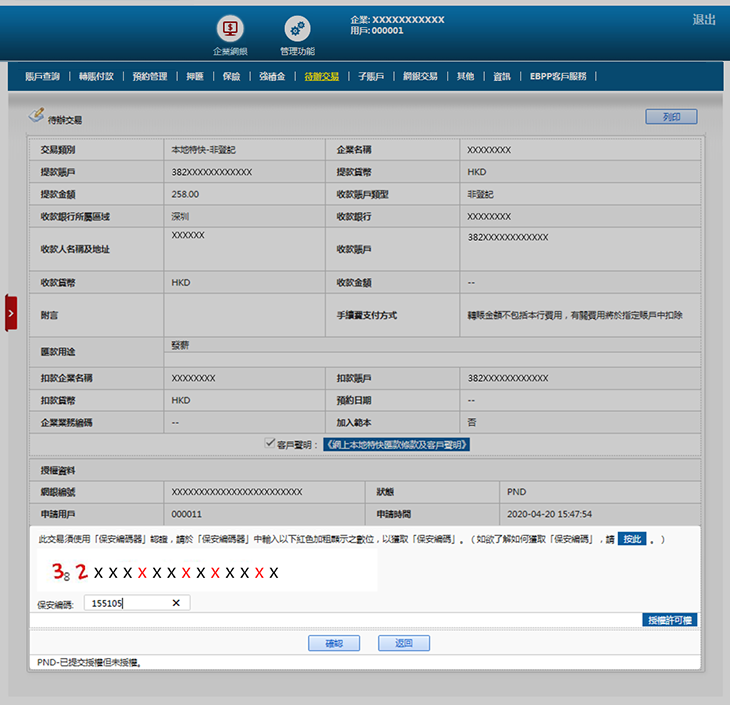Screen dimensions: 730x705
Task: Select the highlighted 待辦交易 menu item
Action: click(322, 76)
